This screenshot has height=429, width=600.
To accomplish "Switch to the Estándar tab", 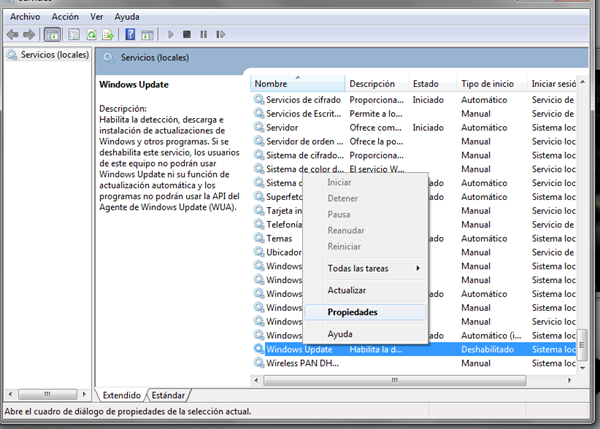I will click(168, 395).
